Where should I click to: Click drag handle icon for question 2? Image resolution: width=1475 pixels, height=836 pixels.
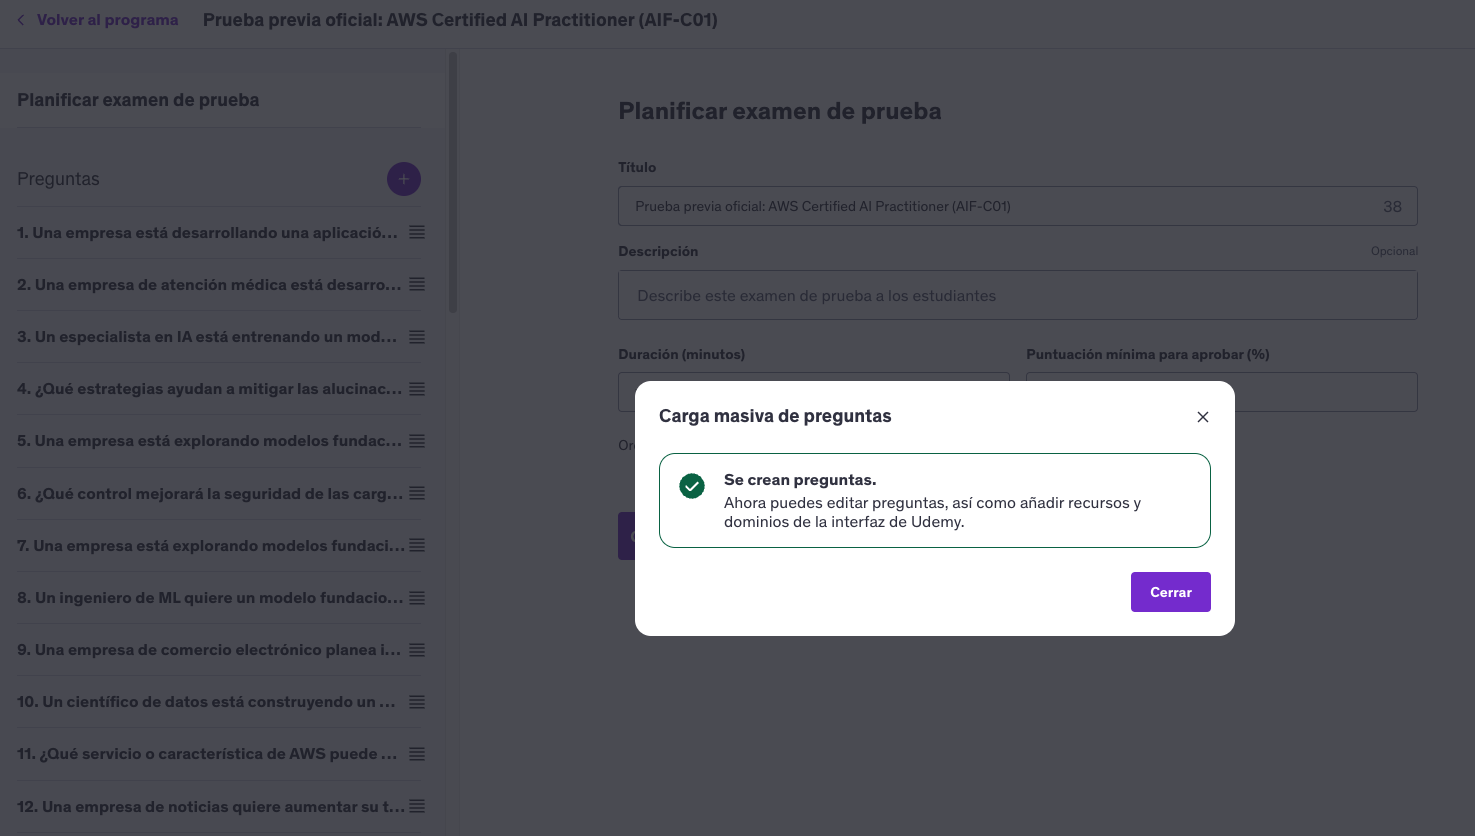(x=417, y=284)
